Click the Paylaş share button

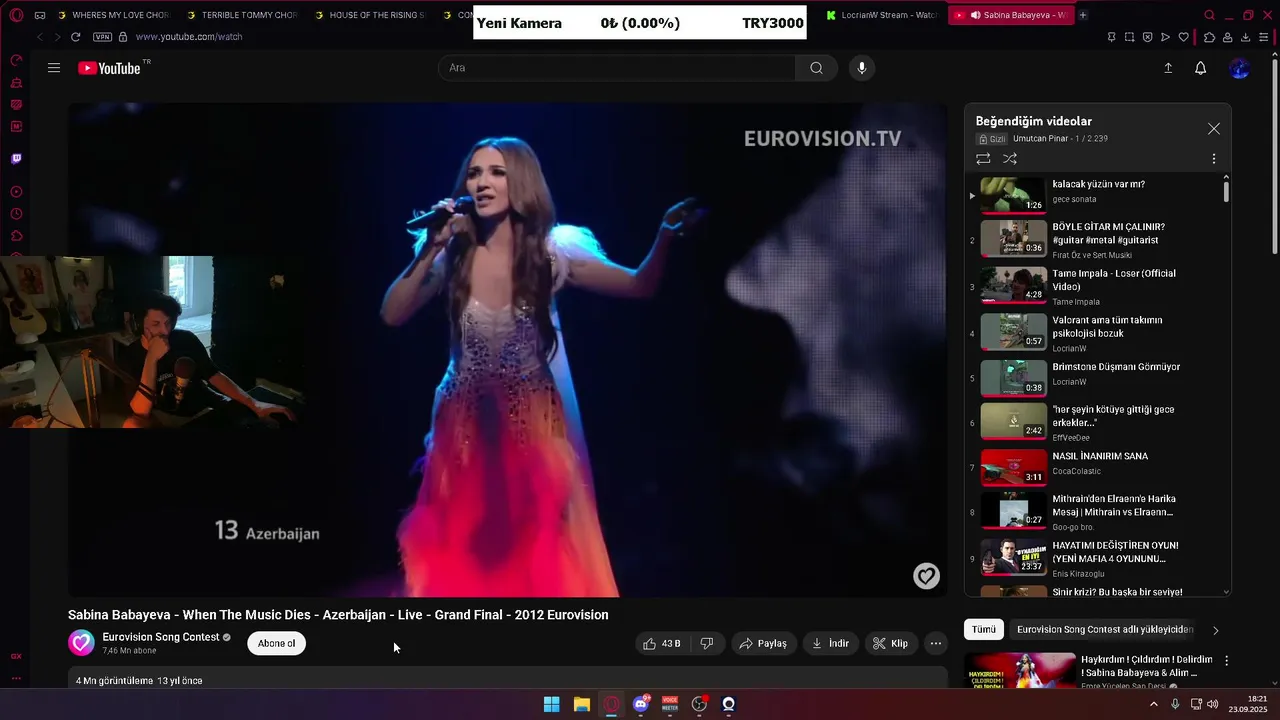(763, 644)
